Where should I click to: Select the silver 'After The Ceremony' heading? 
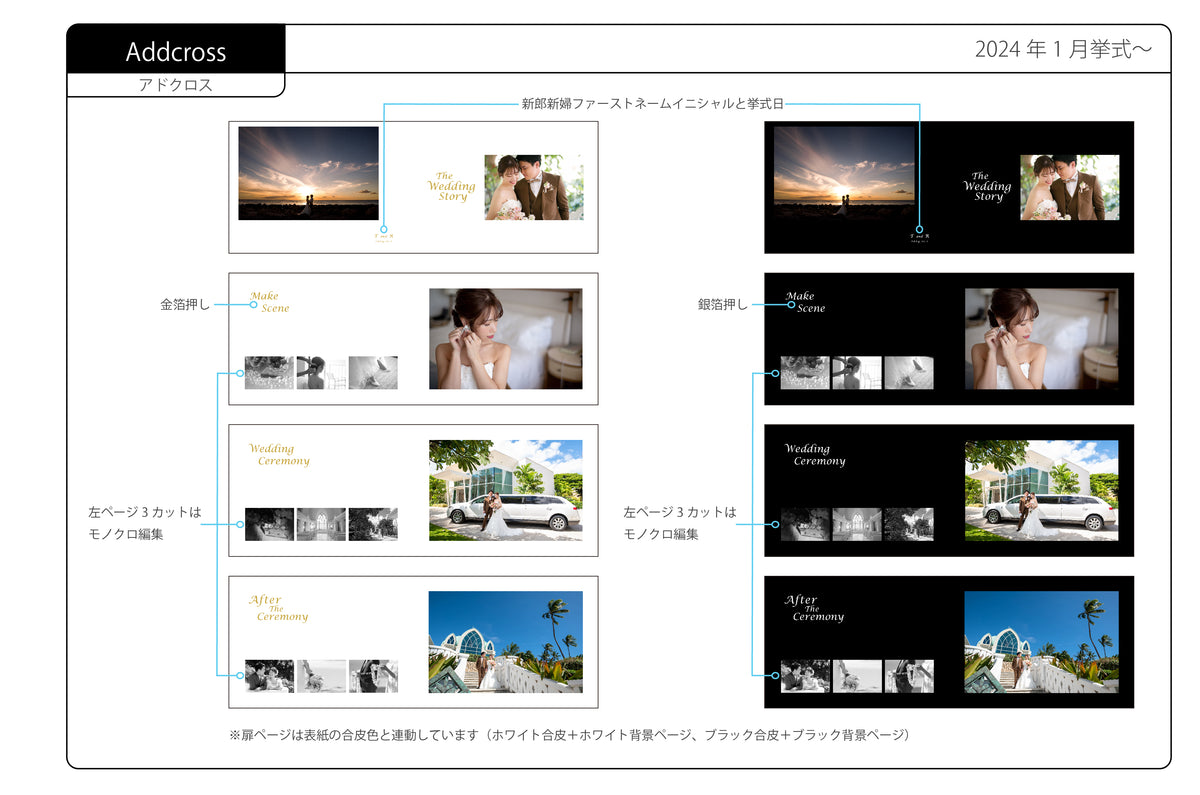coord(814,608)
